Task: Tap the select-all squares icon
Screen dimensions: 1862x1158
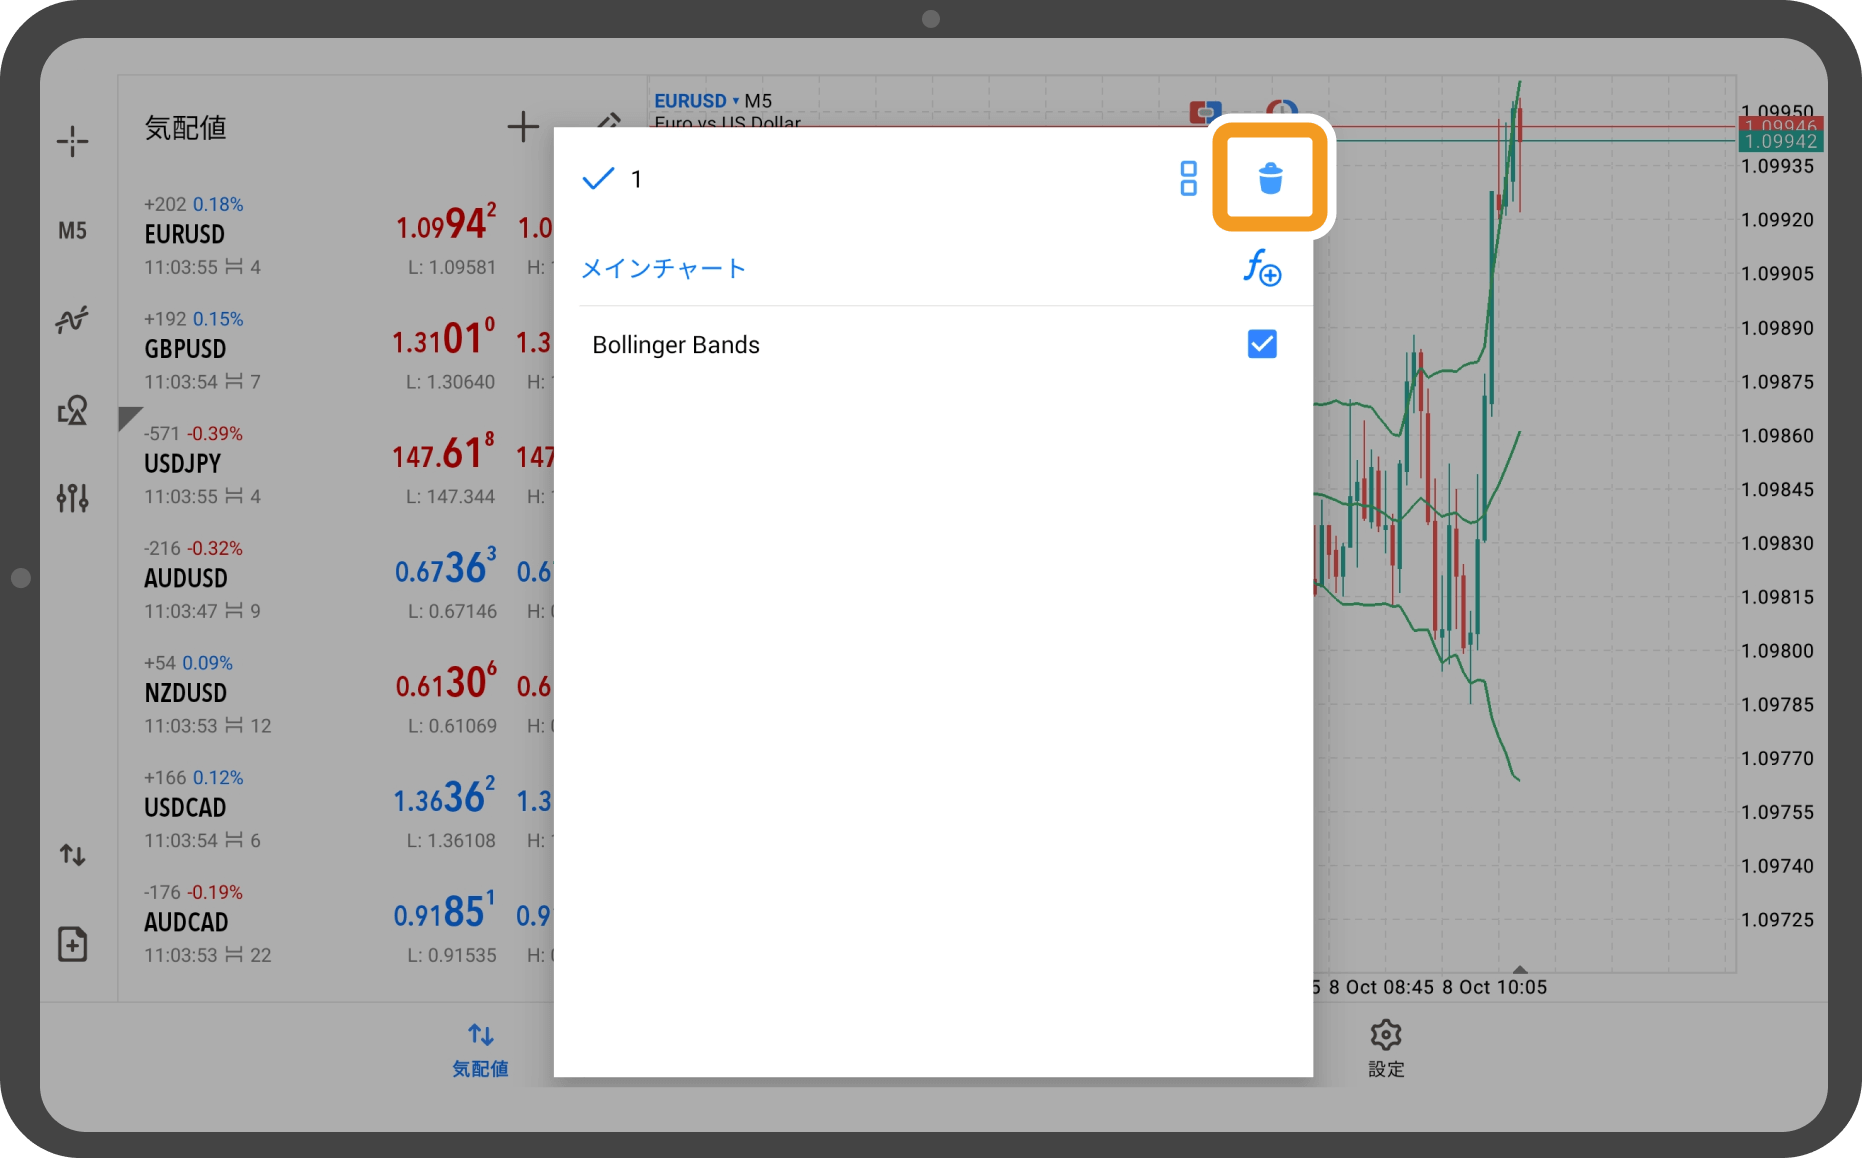Action: coord(1188,179)
